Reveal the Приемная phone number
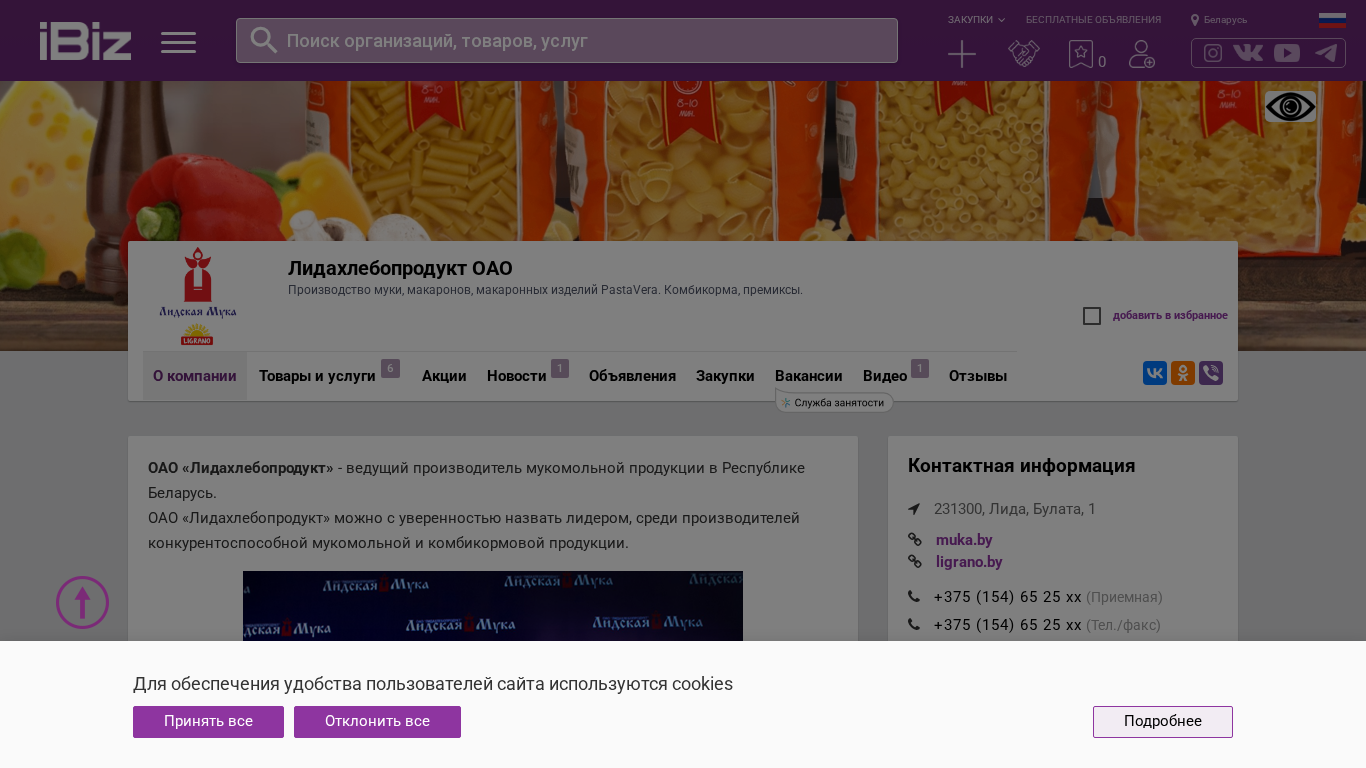Image resolution: width=1366 pixels, height=768 pixels. (1008, 597)
